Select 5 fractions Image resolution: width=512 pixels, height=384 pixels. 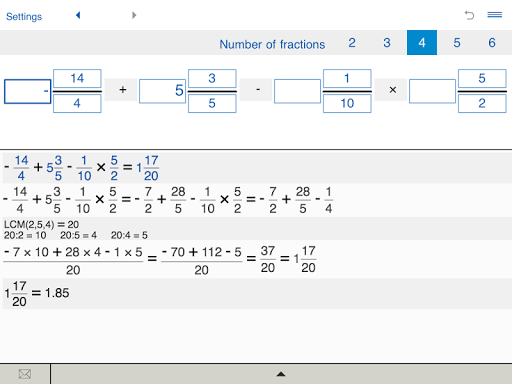[x=457, y=43]
